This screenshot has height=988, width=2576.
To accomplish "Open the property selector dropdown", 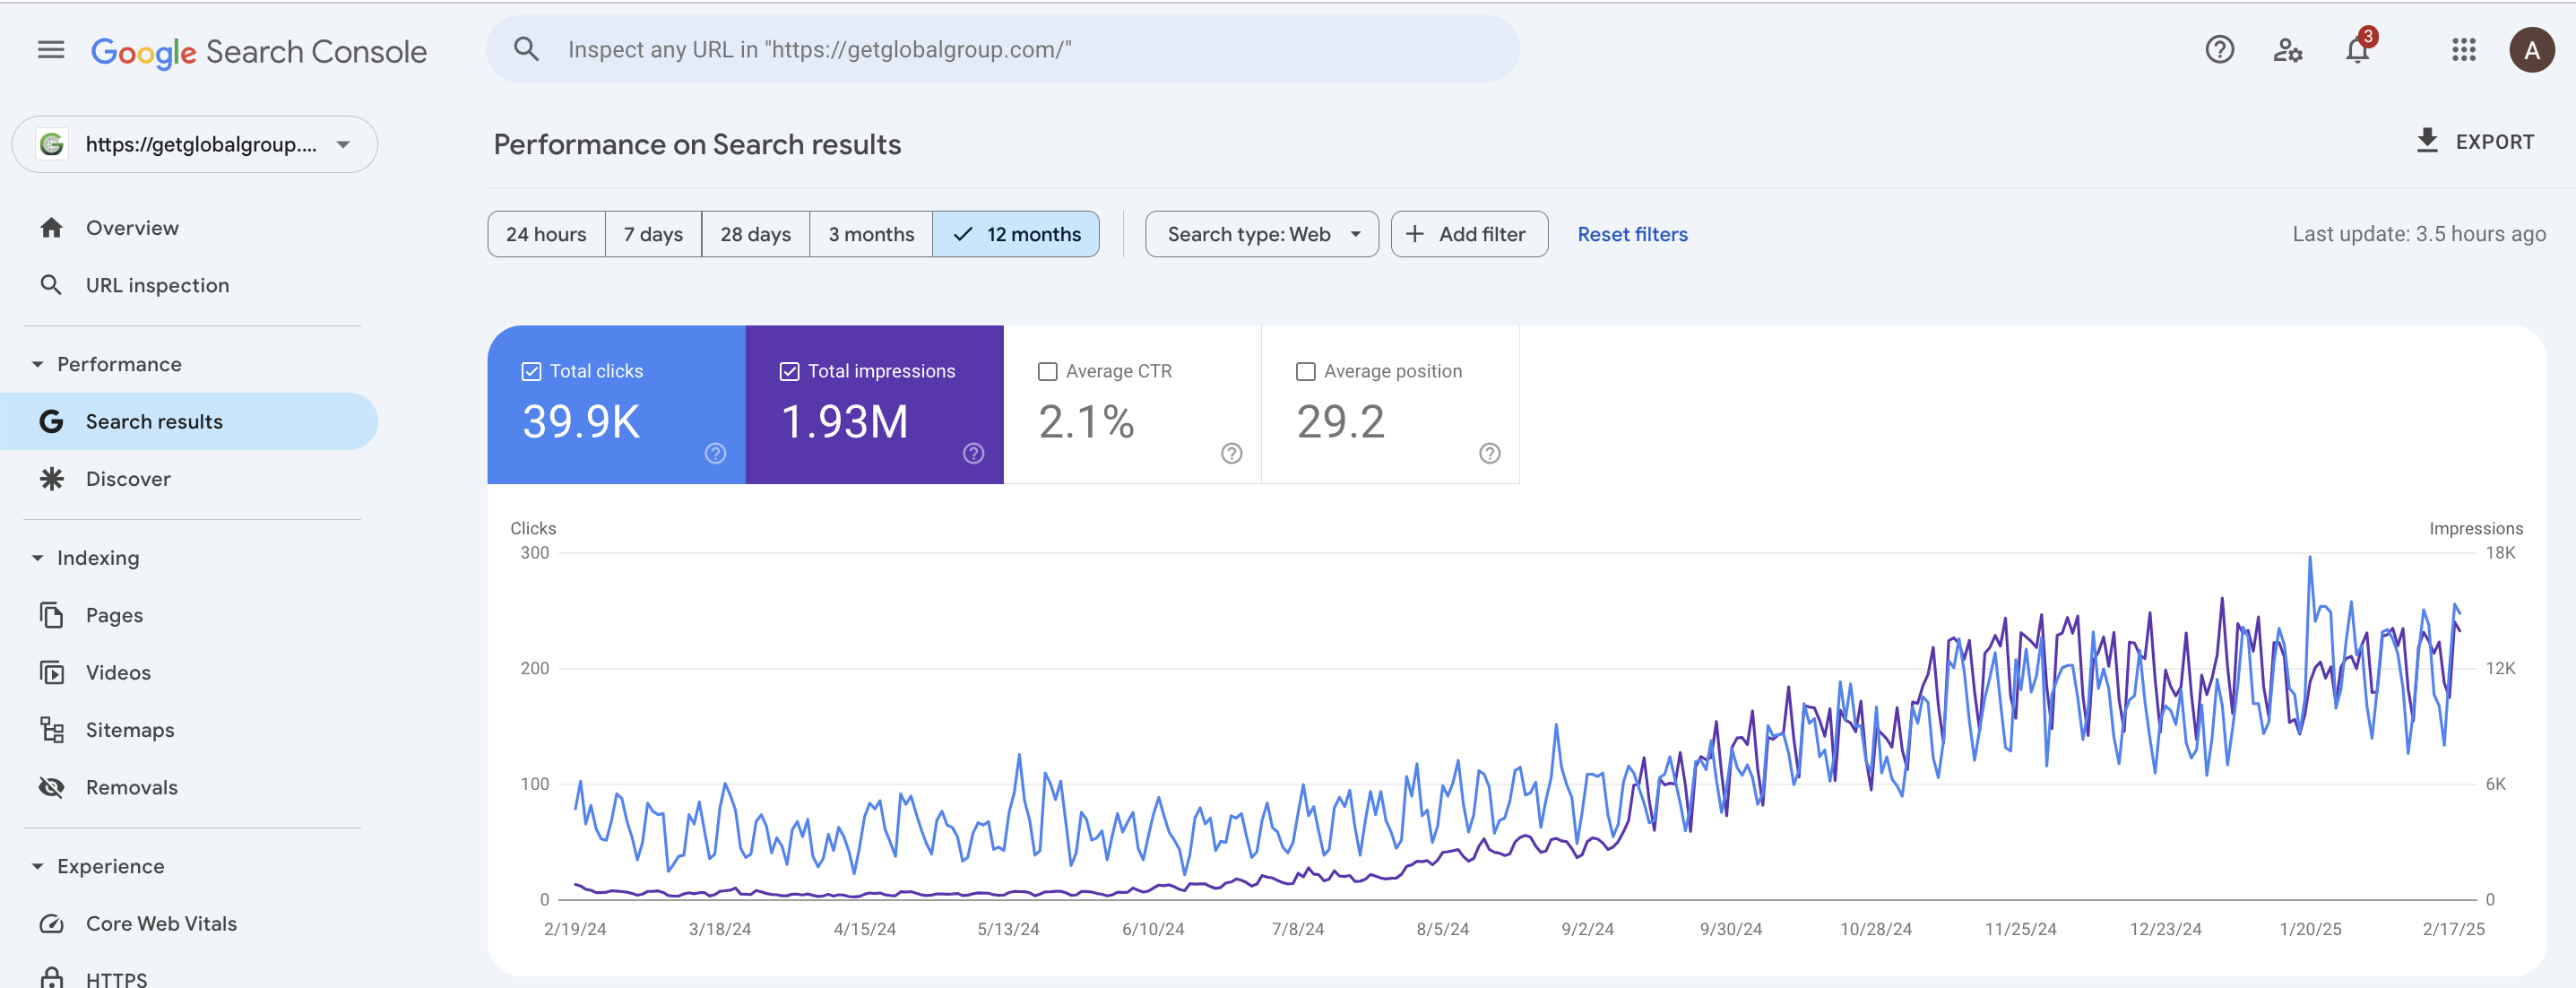I will point(195,144).
